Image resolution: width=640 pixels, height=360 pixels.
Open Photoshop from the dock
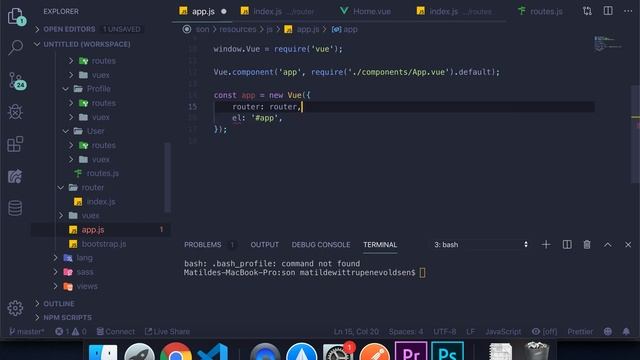tap(448, 351)
